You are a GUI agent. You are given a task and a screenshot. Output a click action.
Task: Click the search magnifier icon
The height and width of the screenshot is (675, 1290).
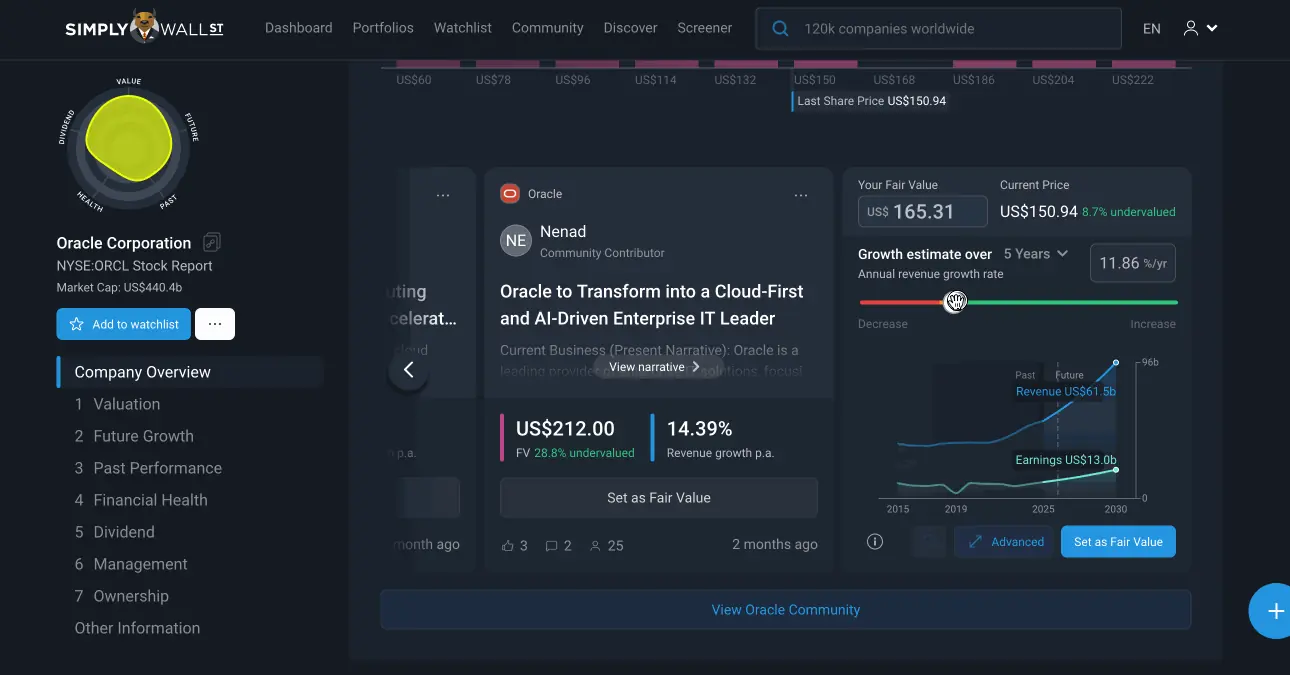(780, 29)
